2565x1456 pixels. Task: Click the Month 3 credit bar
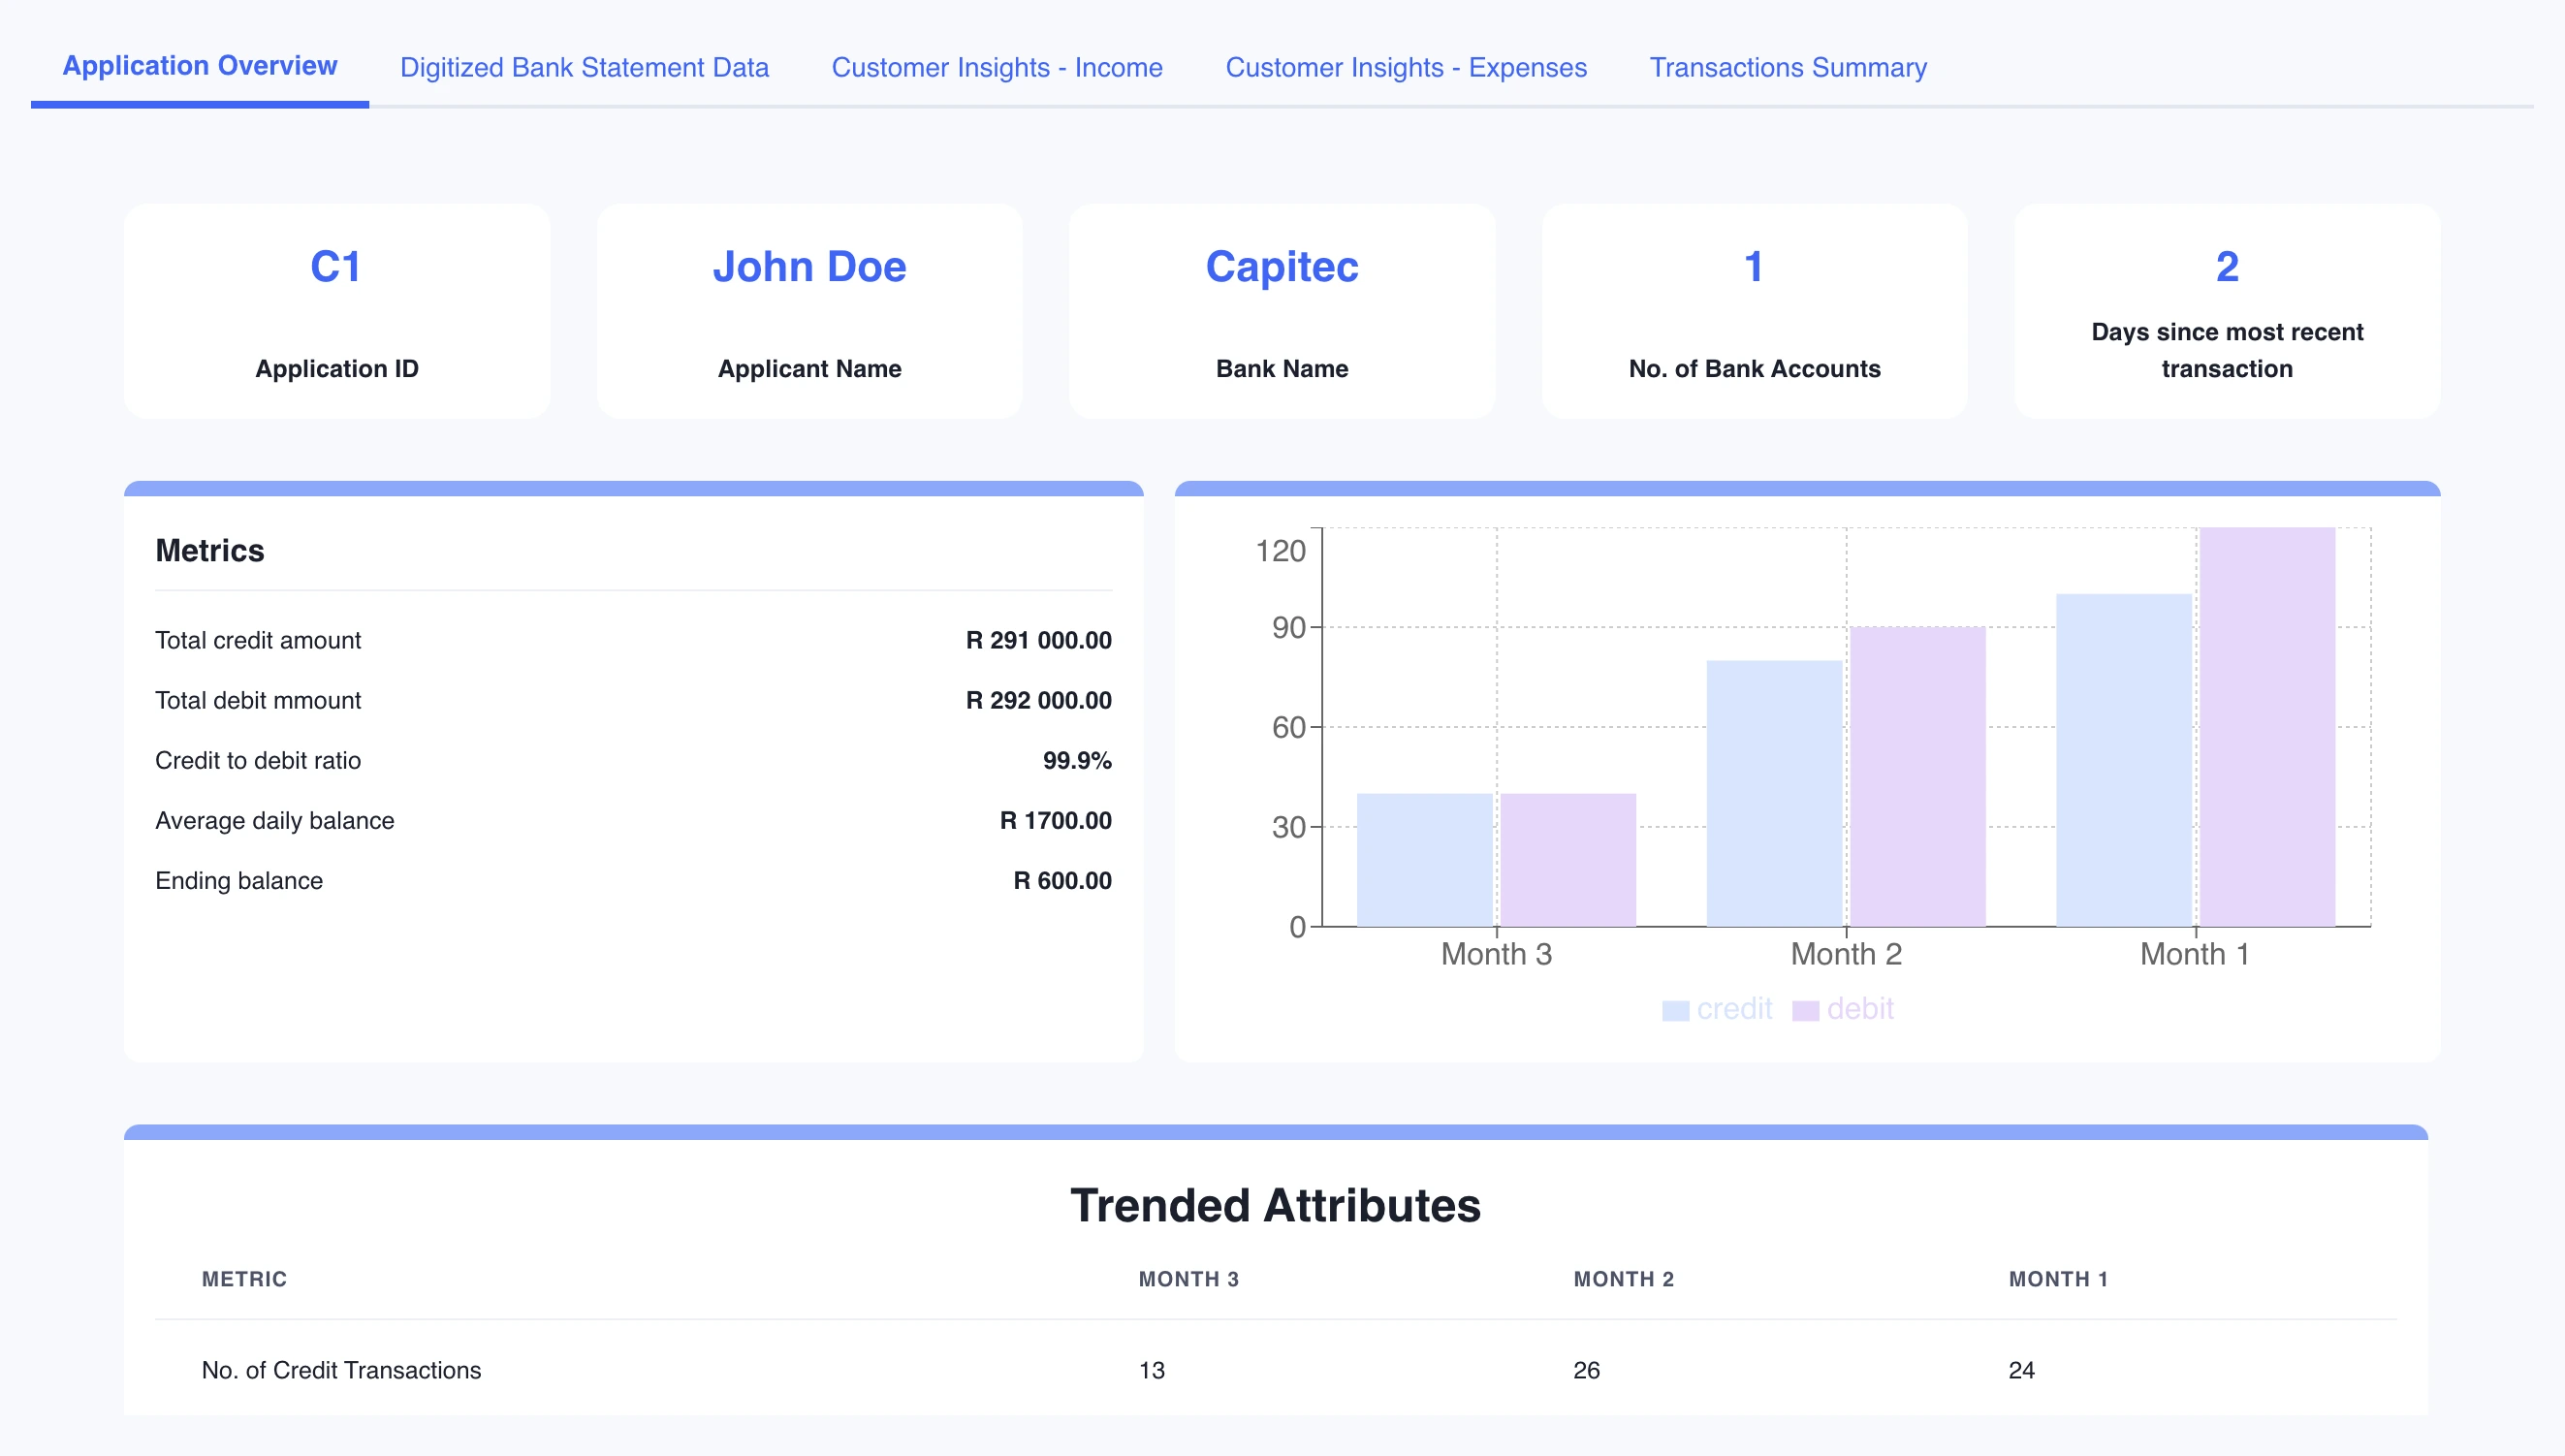[x=1425, y=860]
